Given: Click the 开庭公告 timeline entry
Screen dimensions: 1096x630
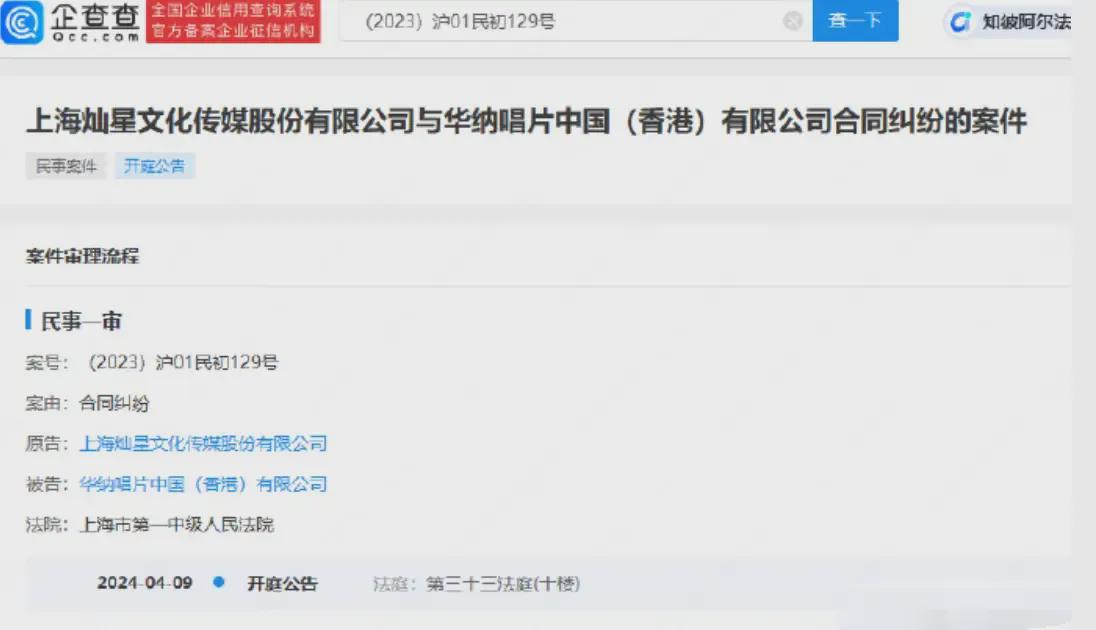Looking at the screenshot, I should (x=282, y=583).
